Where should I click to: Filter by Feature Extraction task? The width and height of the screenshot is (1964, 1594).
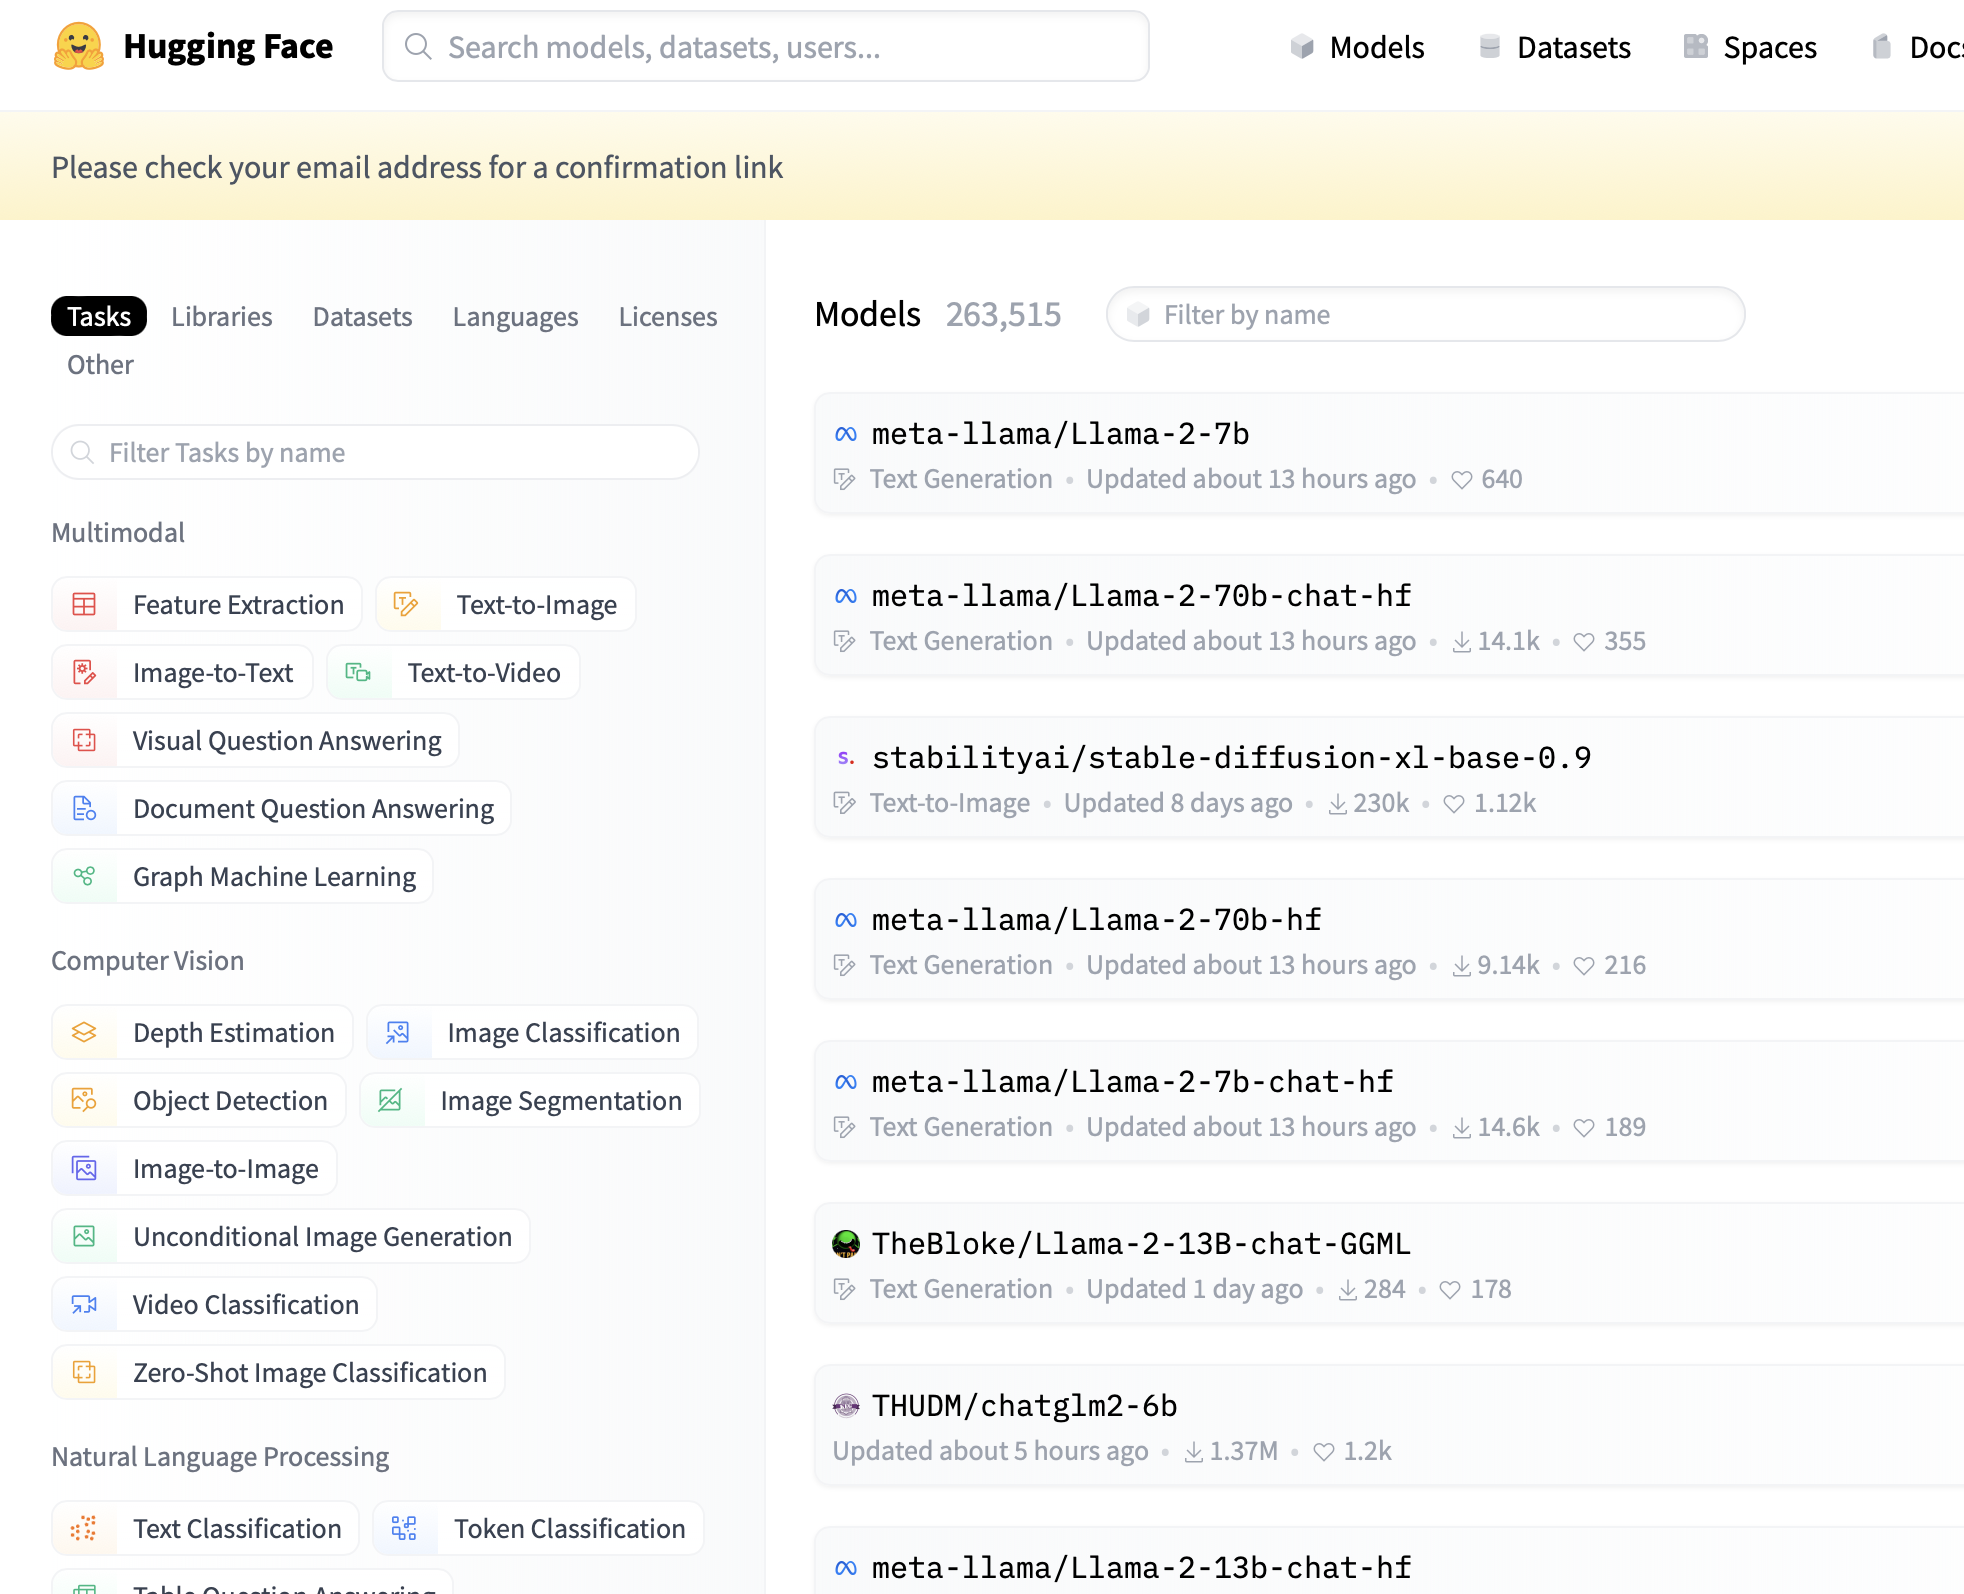(207, 605)
